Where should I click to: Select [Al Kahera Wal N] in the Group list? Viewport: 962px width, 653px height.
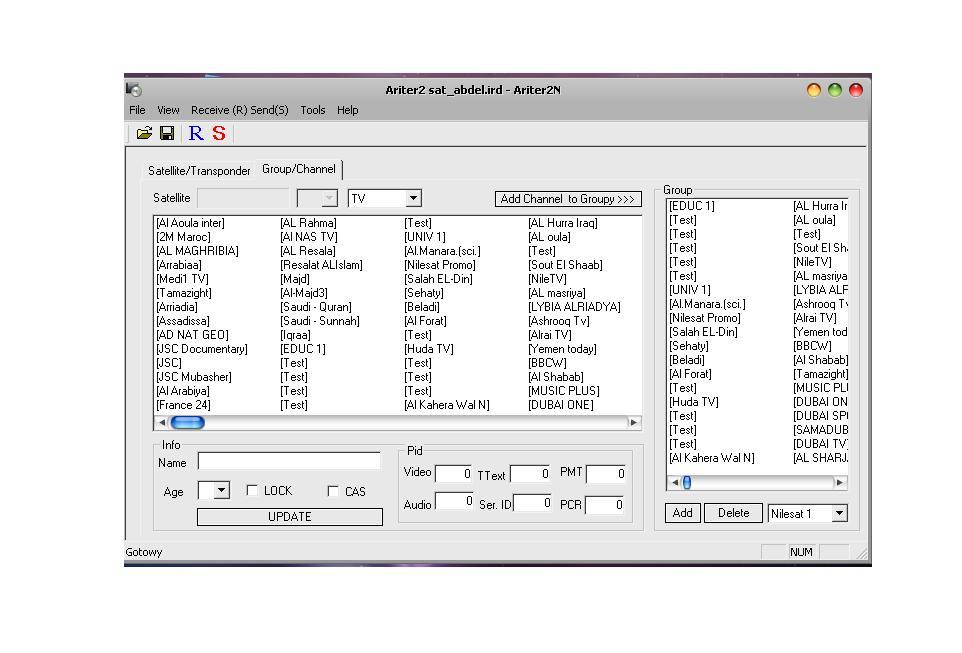point(712,458)
